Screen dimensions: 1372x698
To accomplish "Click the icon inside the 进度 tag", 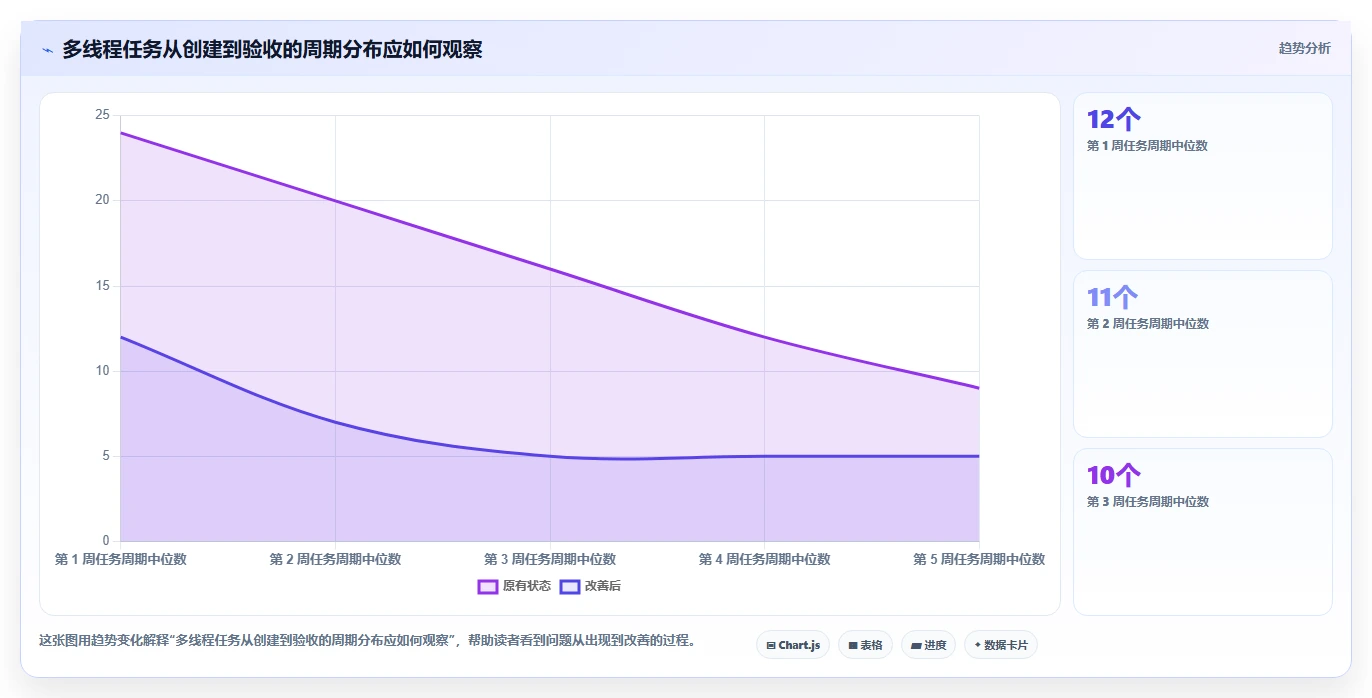I will tap(916, 646).
